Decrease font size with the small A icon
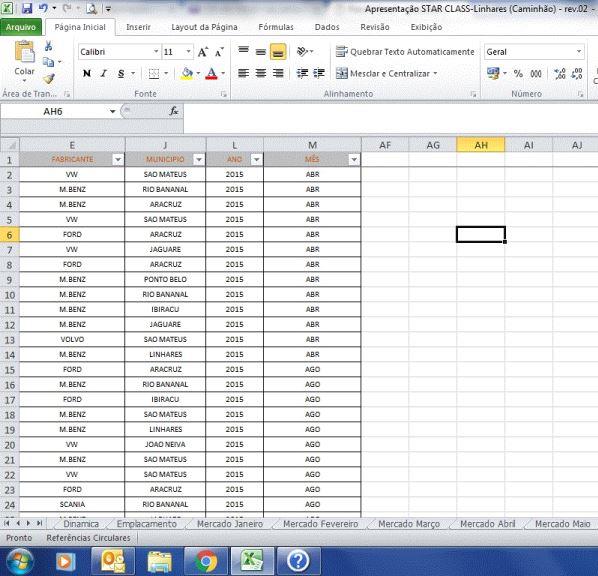The width and height of the screenshot is (598, 576). coord(219,52)
